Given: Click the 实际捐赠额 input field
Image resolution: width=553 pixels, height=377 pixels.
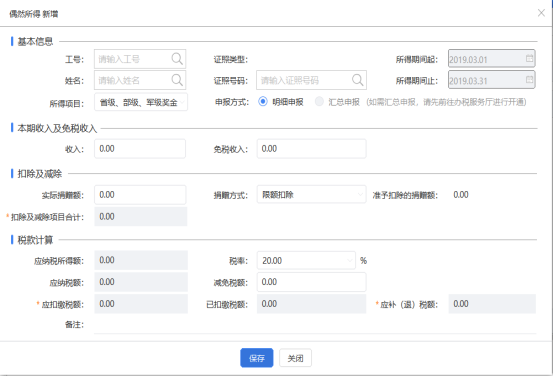Looking at the screenshot, I should 140,195.
